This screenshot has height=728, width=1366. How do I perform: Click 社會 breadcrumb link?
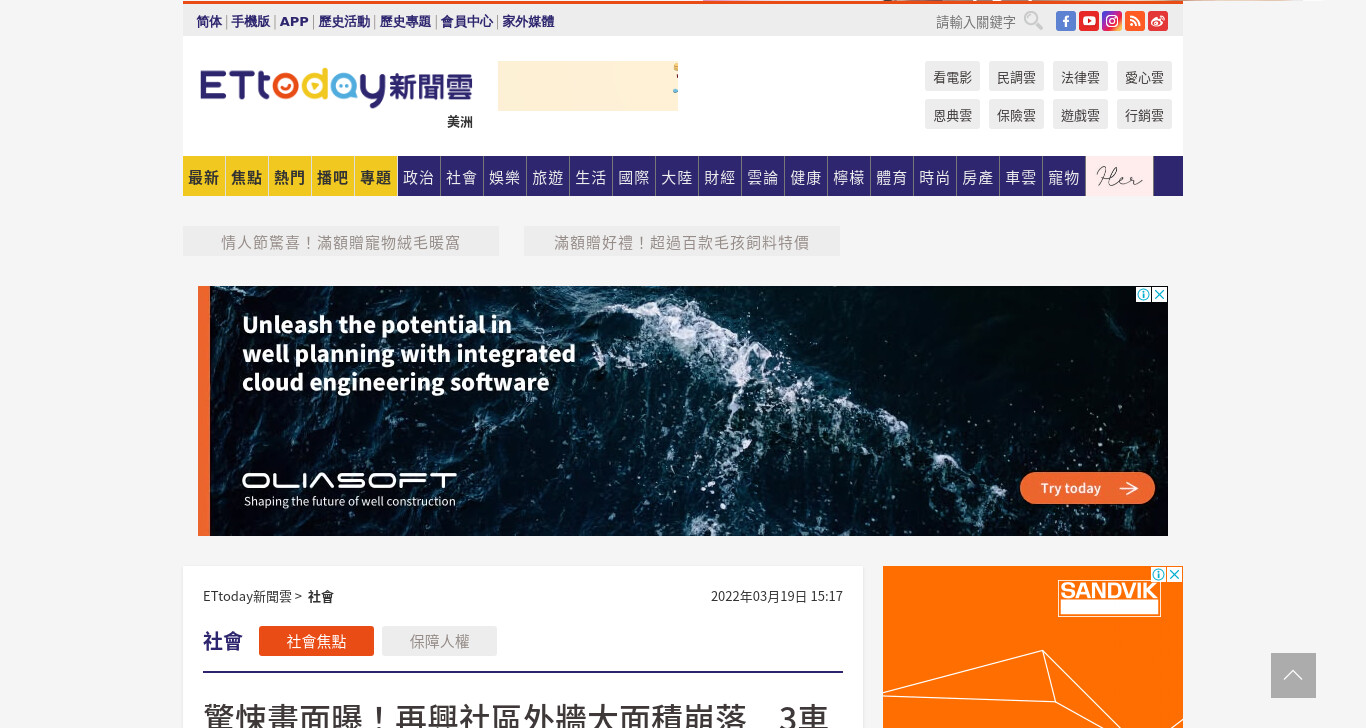coord(321,596)
